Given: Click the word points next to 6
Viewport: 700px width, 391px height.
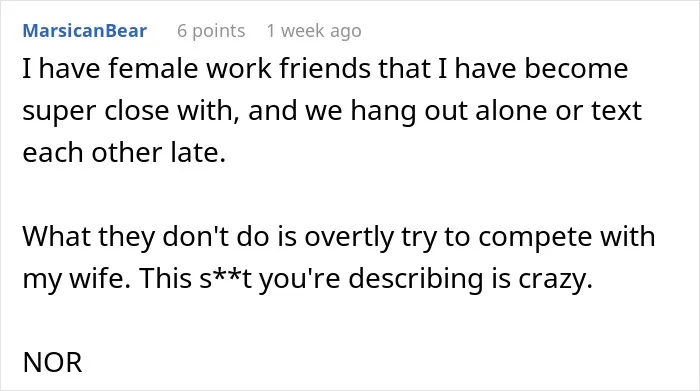Looking at the screenshot, I should tap(219, 32).
